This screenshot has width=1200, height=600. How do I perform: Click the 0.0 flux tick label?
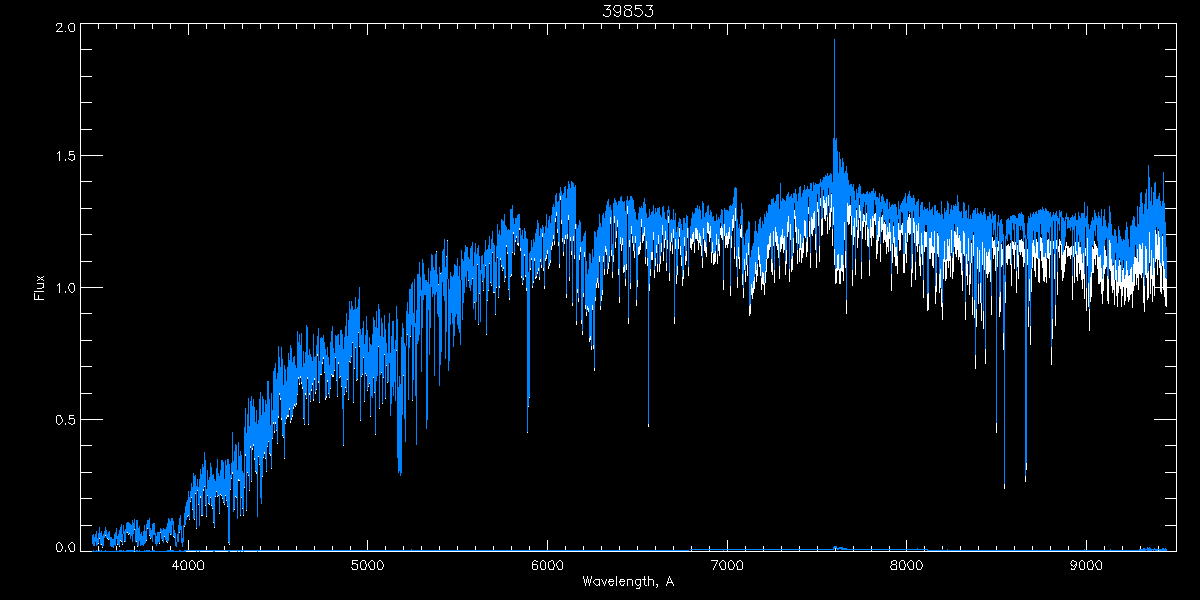click(66, 547)
